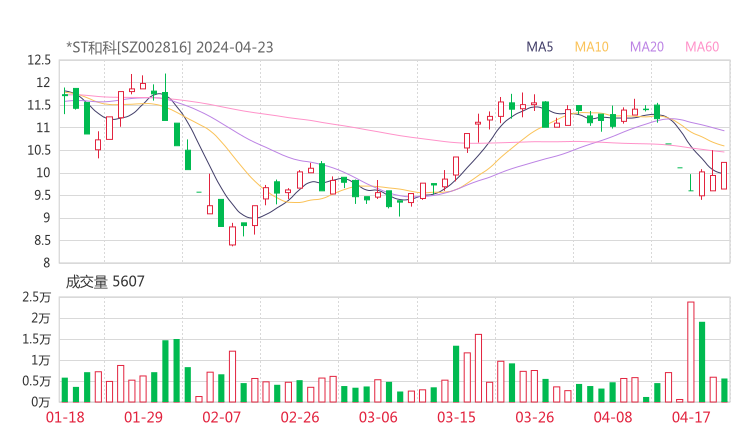The height and width of the screenshot is (440, 740).
Task: Click the chart title *ST和科[SZ002816] 2024-04-23
Action: pyautogui.click(x=169, y=47)
